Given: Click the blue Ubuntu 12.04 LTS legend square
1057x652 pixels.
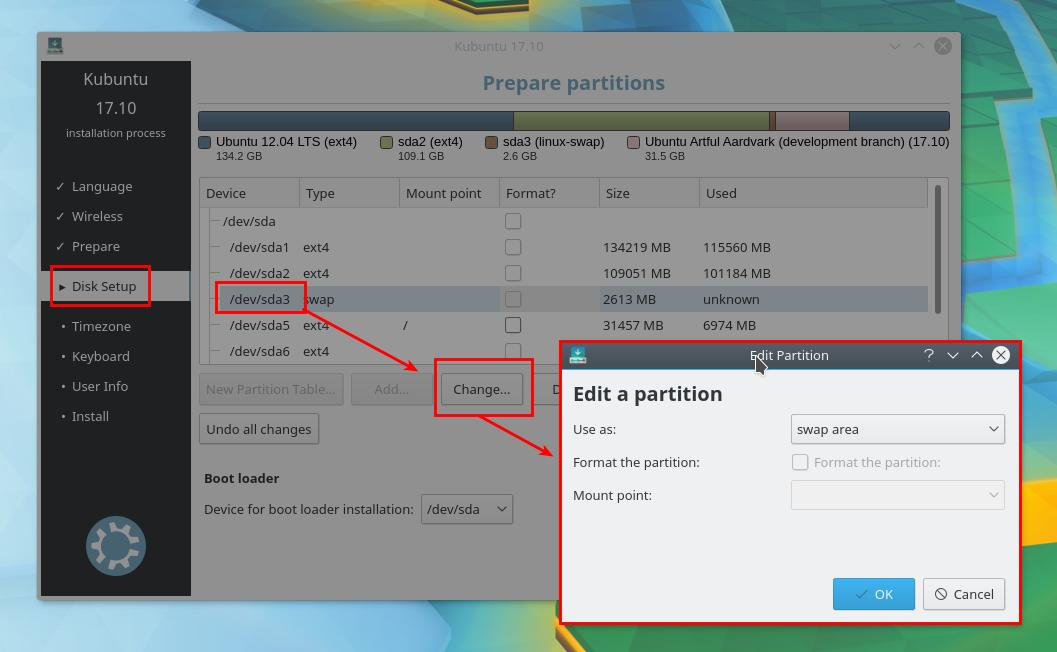Looking at the screenshot, I should coord(206,142).
